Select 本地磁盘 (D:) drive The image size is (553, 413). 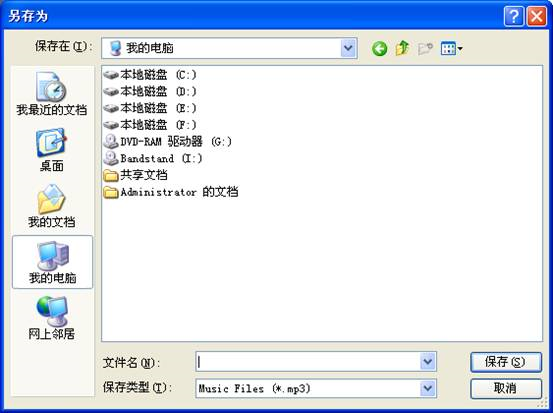coord(150,91)
